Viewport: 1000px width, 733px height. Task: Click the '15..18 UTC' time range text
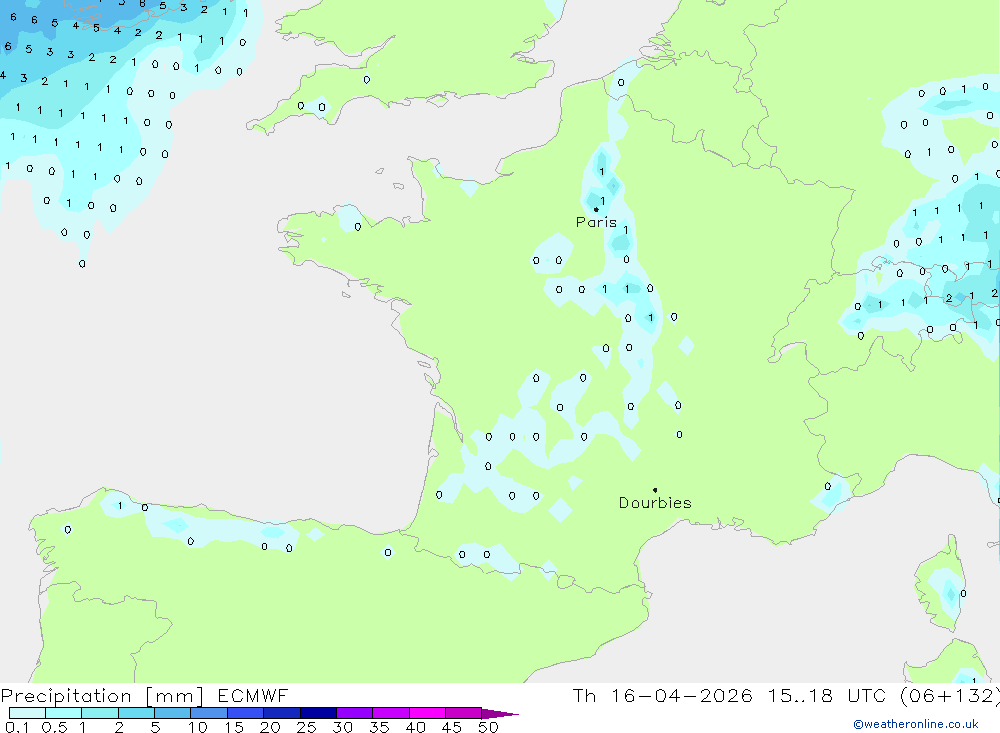pyautogui.click(x=827, y=695)
